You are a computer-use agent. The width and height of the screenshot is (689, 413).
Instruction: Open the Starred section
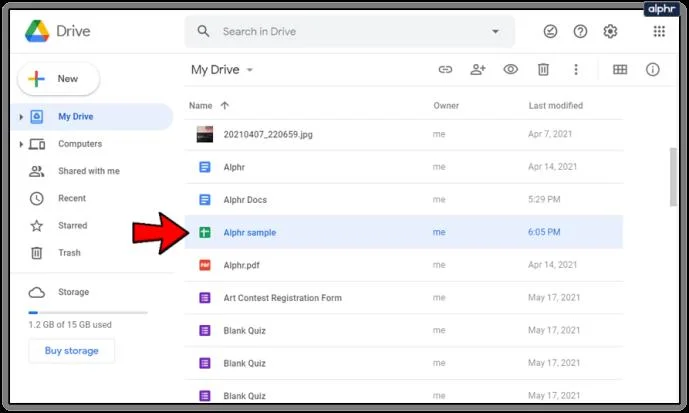click(x=73, y=225)
